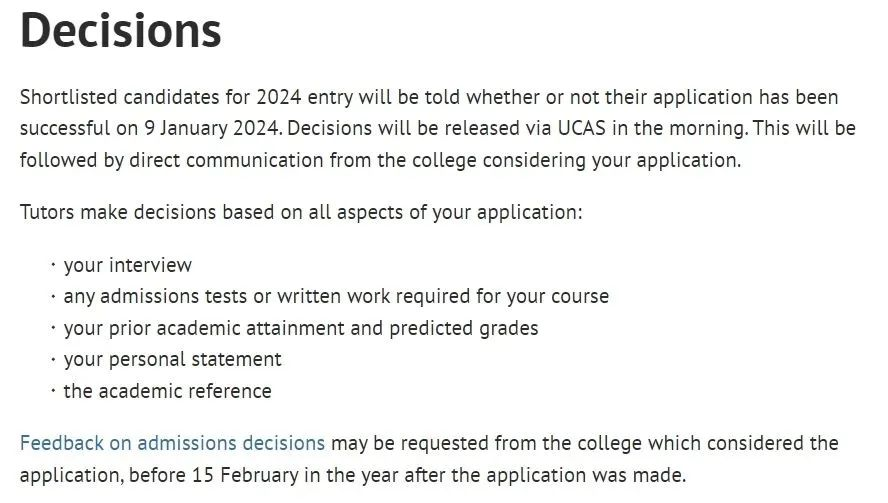Screen dimensions: 888x503
Task: Select the admissions tests or written work bullet
Action: click(x=336, y=296)
